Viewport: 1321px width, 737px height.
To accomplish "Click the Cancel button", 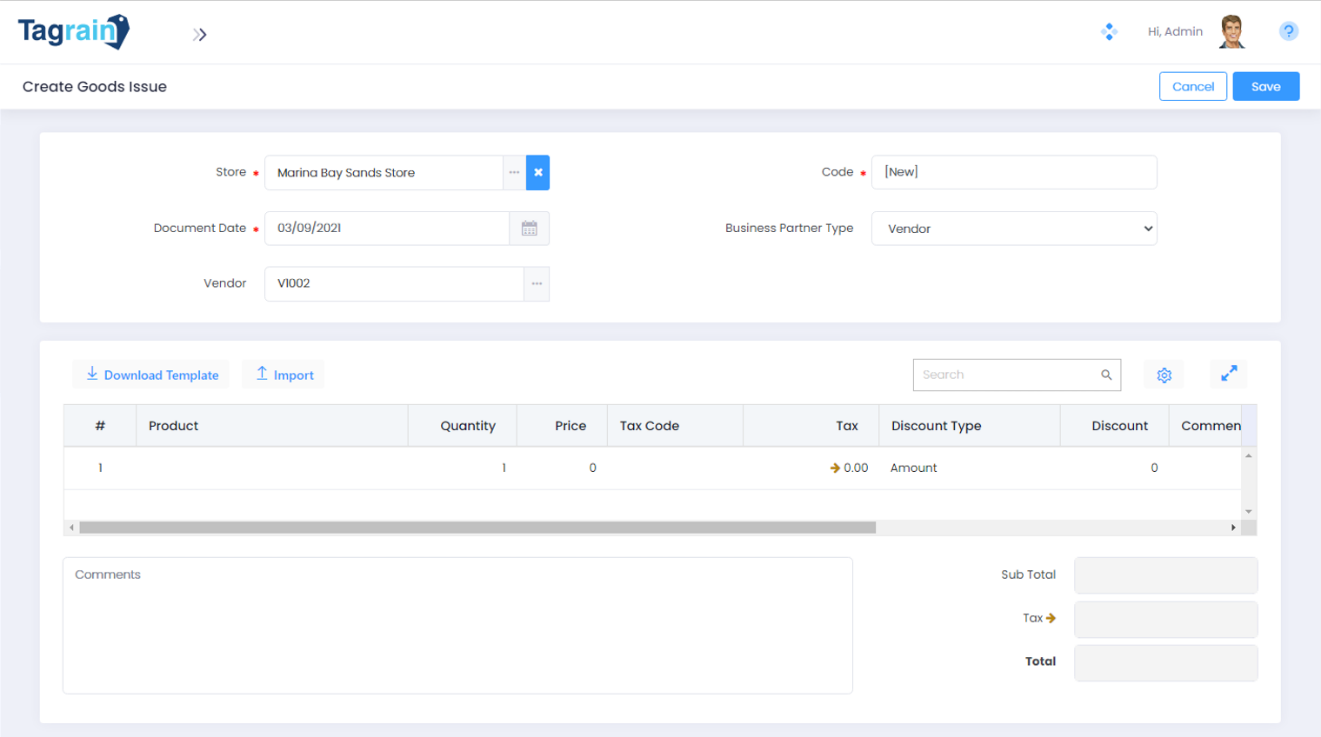I will pos(1193,87).
